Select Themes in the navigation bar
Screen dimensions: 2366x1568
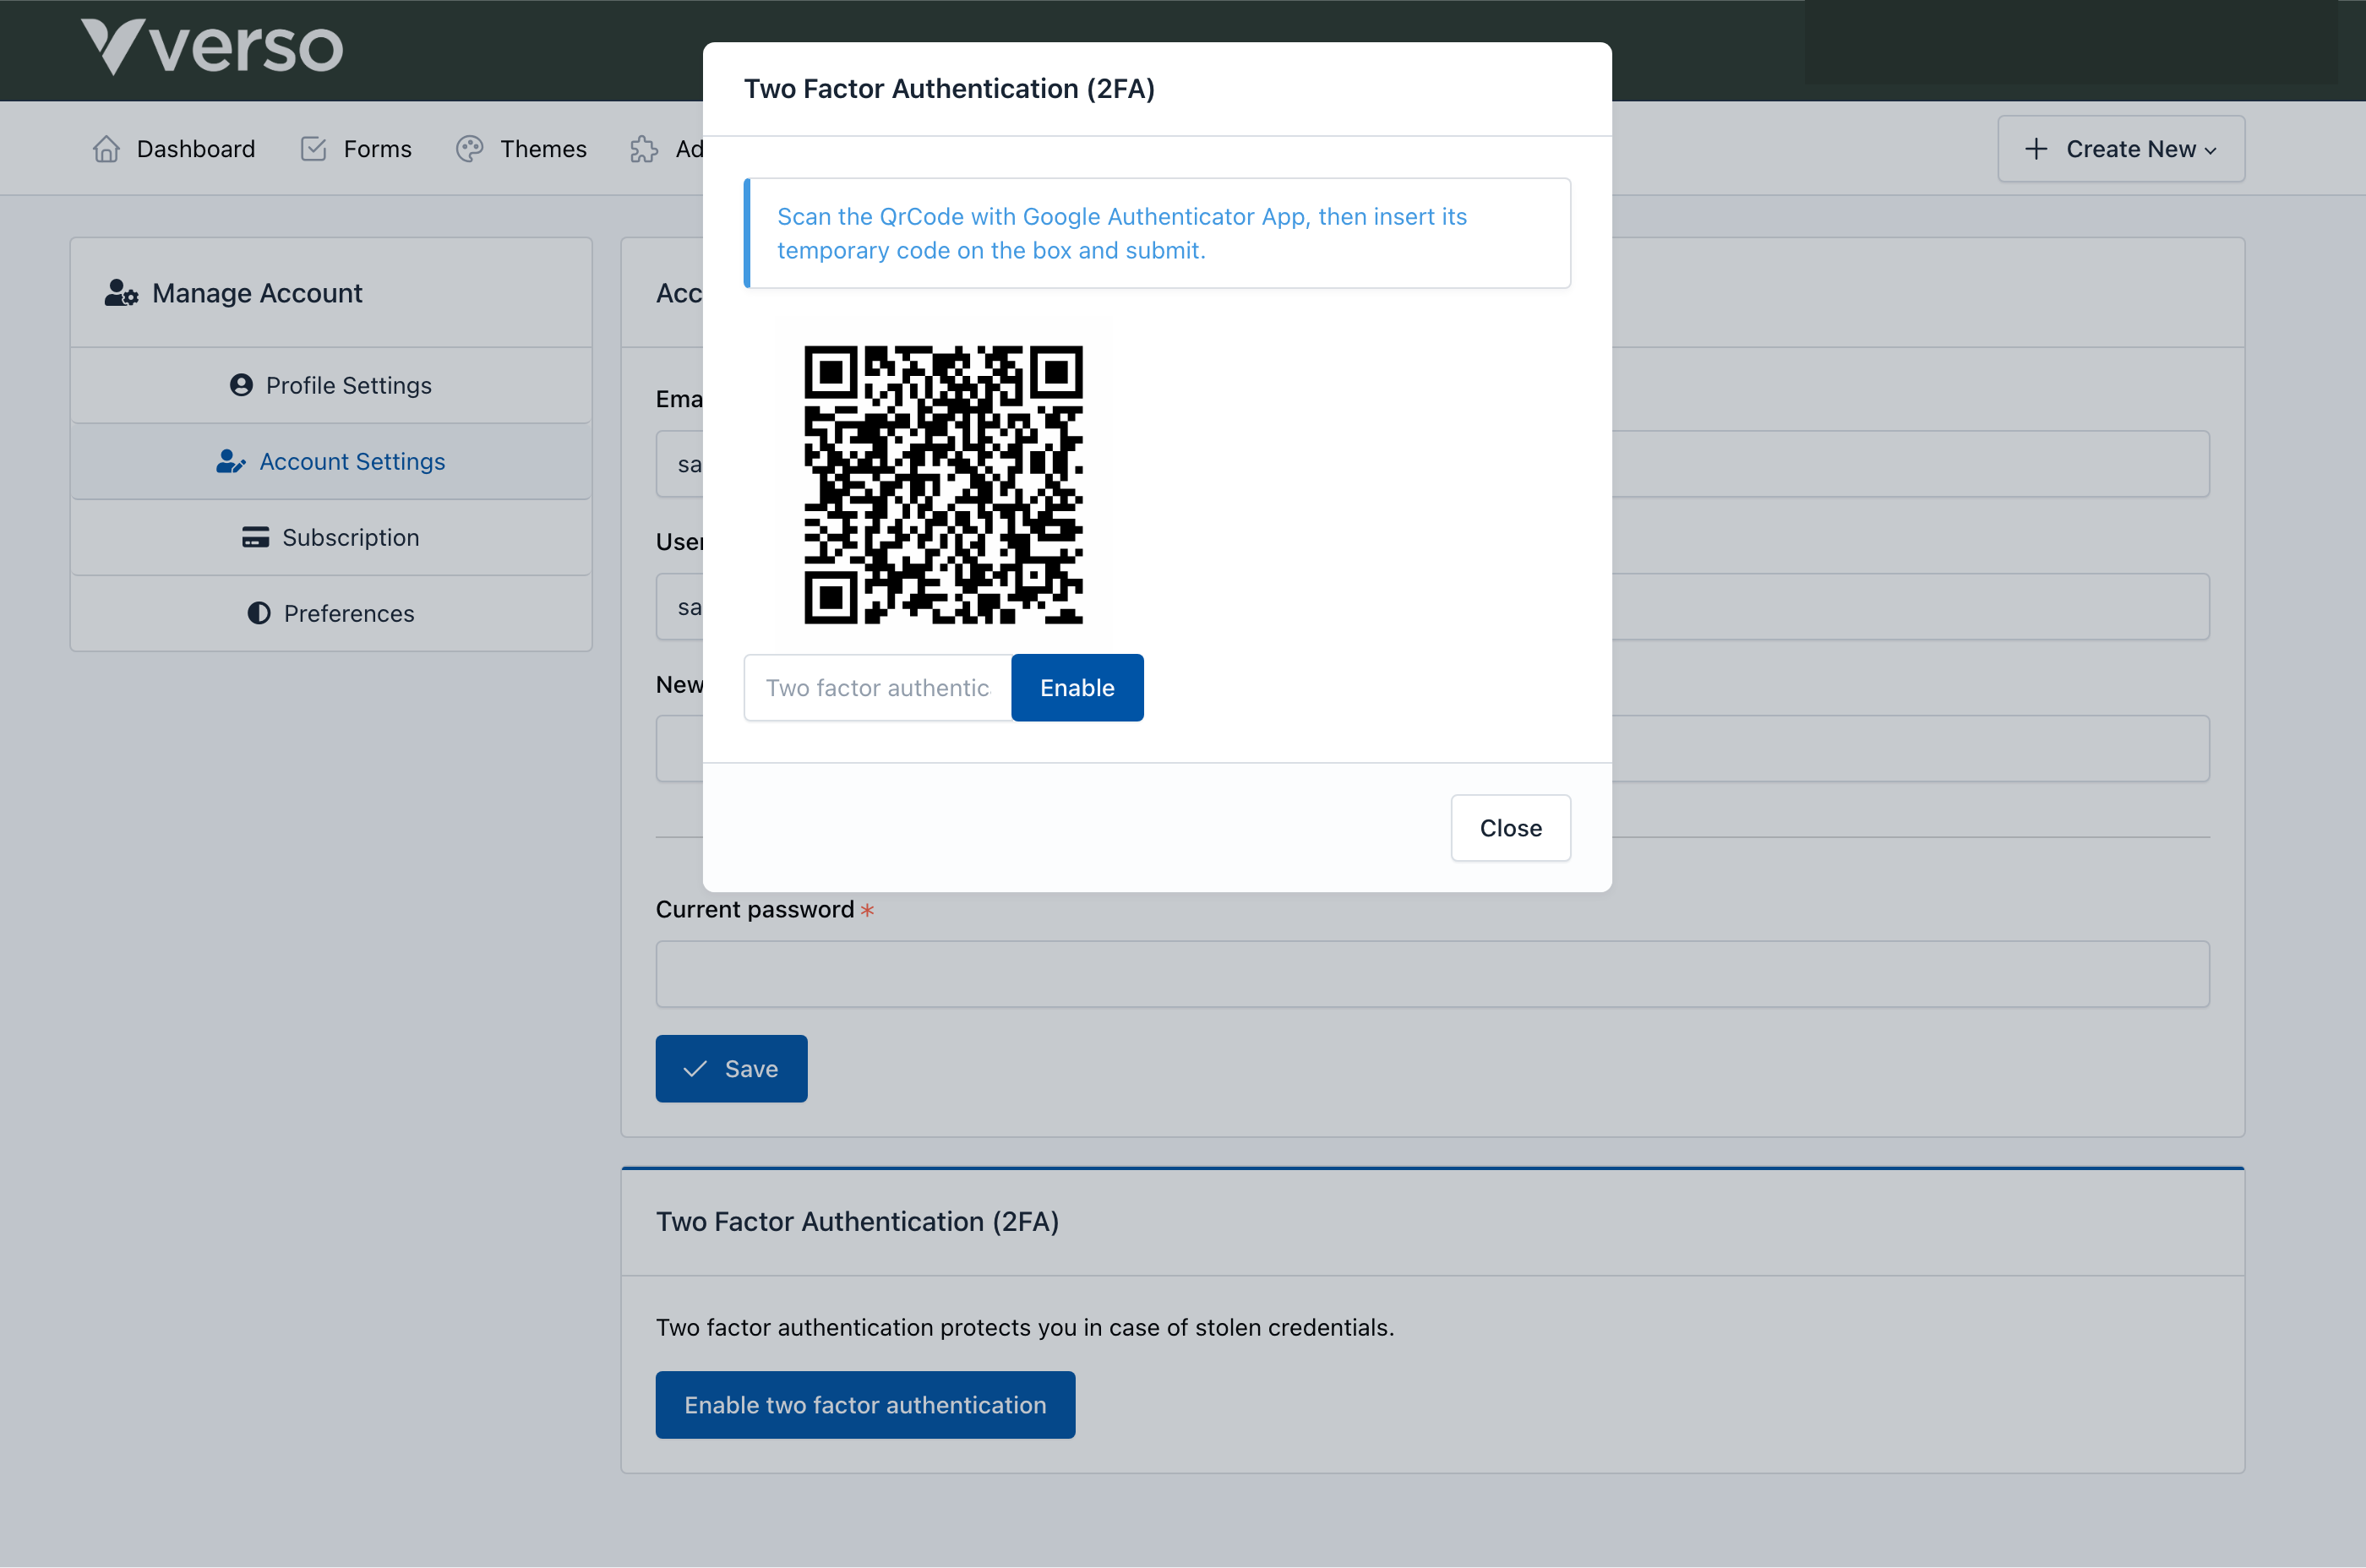point(543,148)
